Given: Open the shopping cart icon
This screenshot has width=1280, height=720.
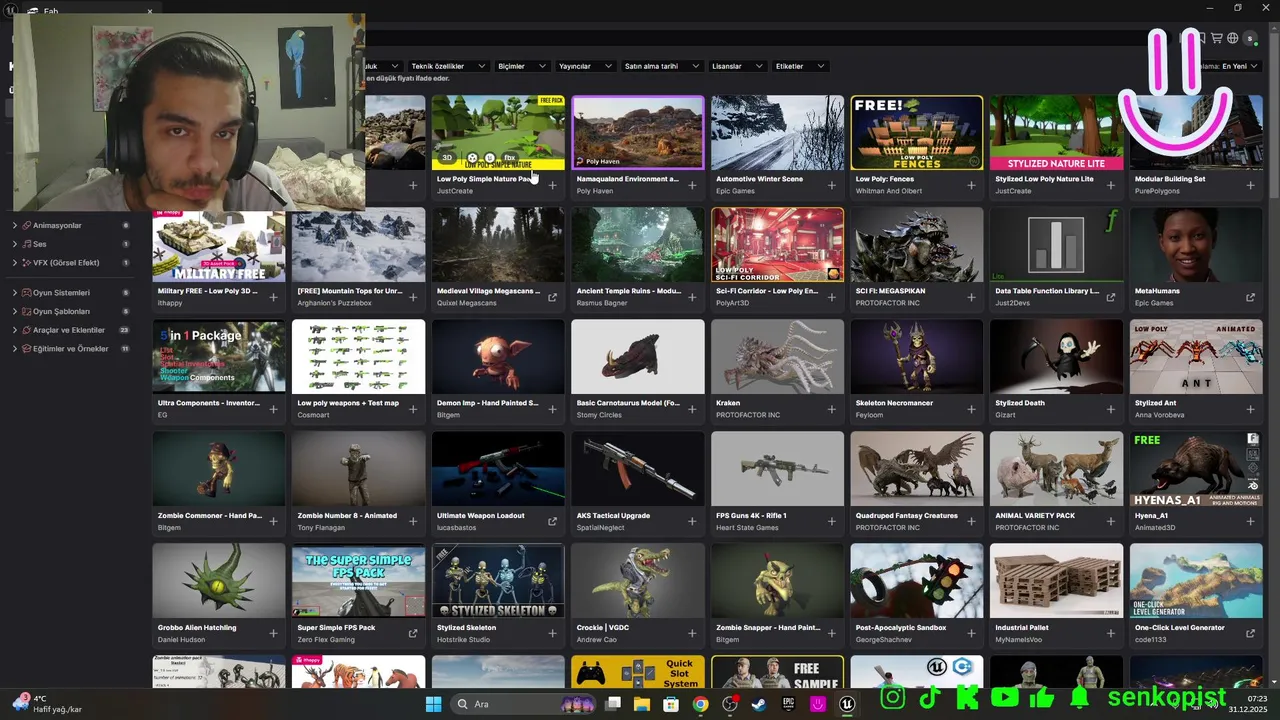Looking at the screenshot, I should [1217, 38].
